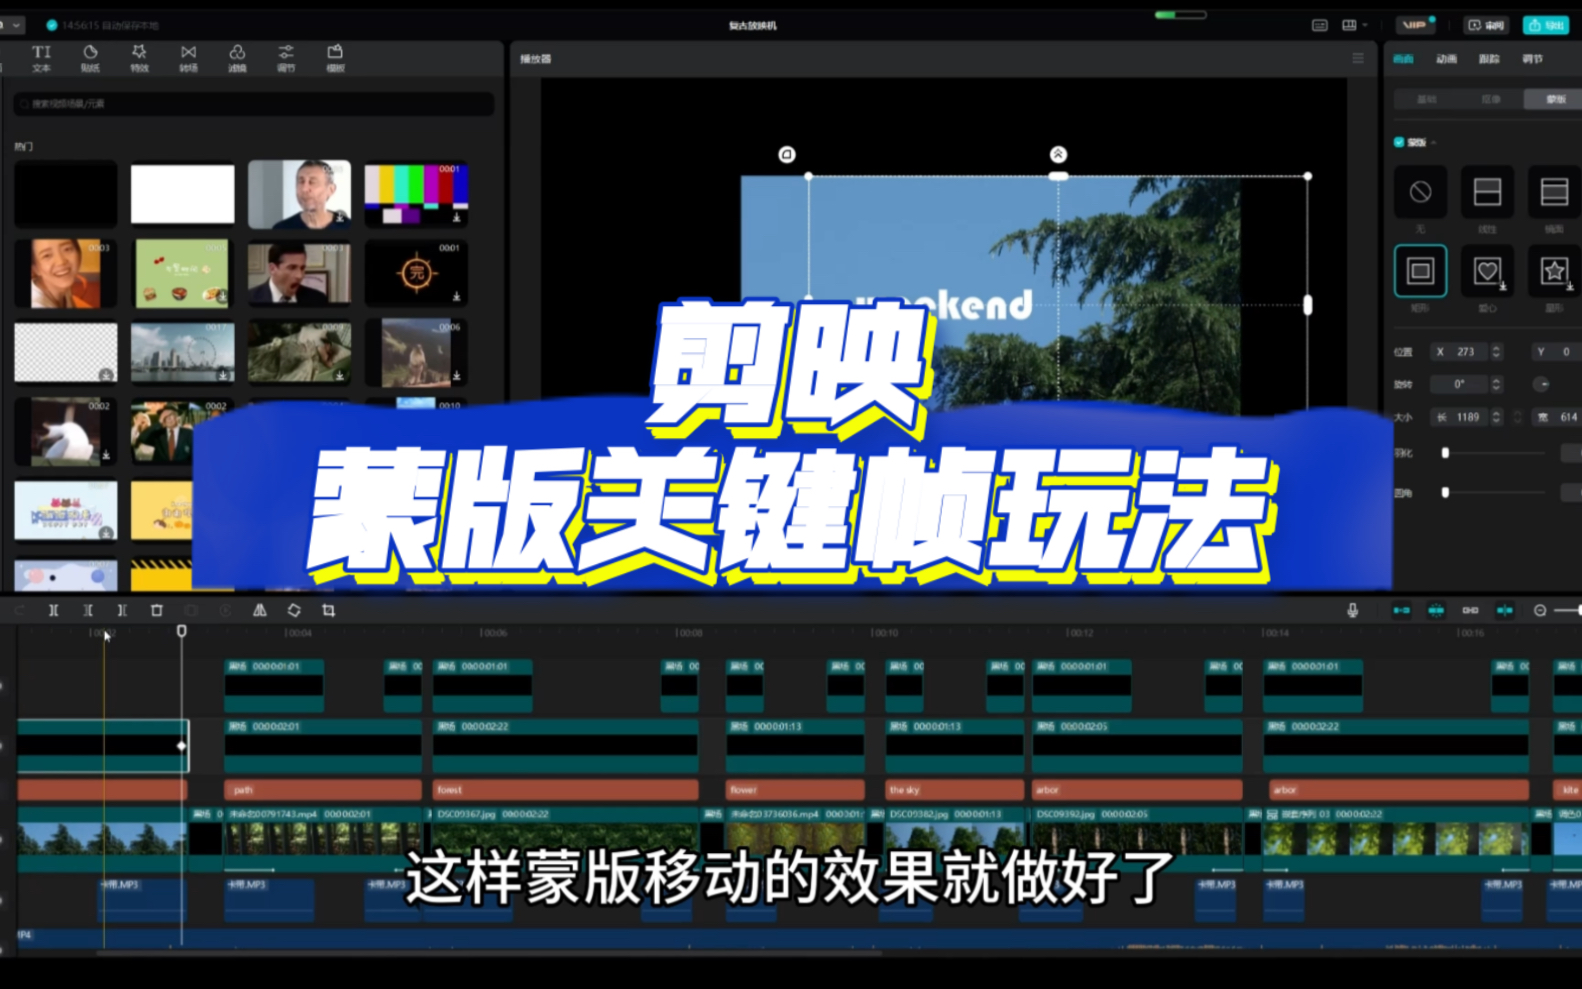Click the X position value field 273
The height and width of the screenshot is (989, 1582).
pos(1466,352)
